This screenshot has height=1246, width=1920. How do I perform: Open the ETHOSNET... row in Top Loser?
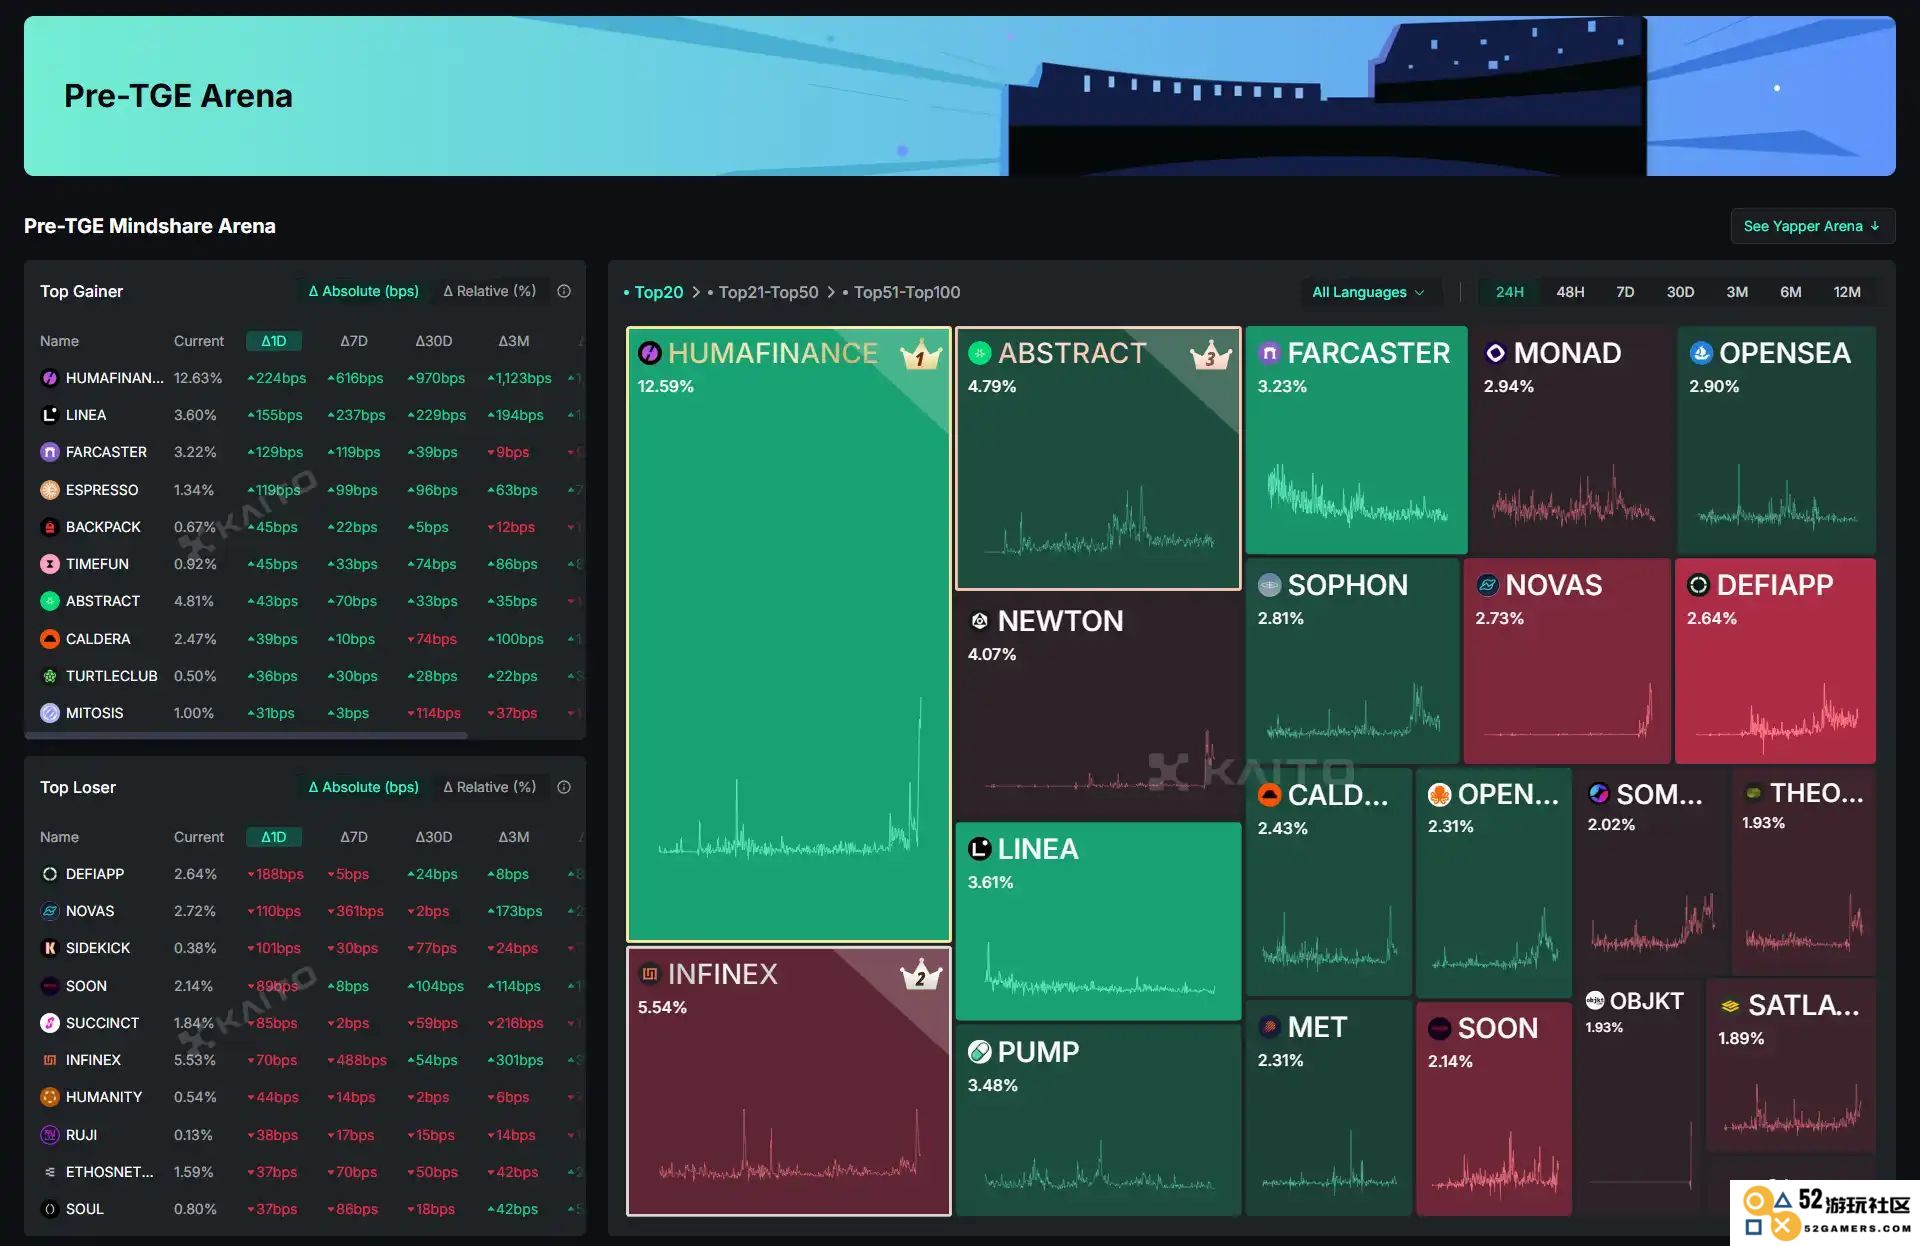305,1172
